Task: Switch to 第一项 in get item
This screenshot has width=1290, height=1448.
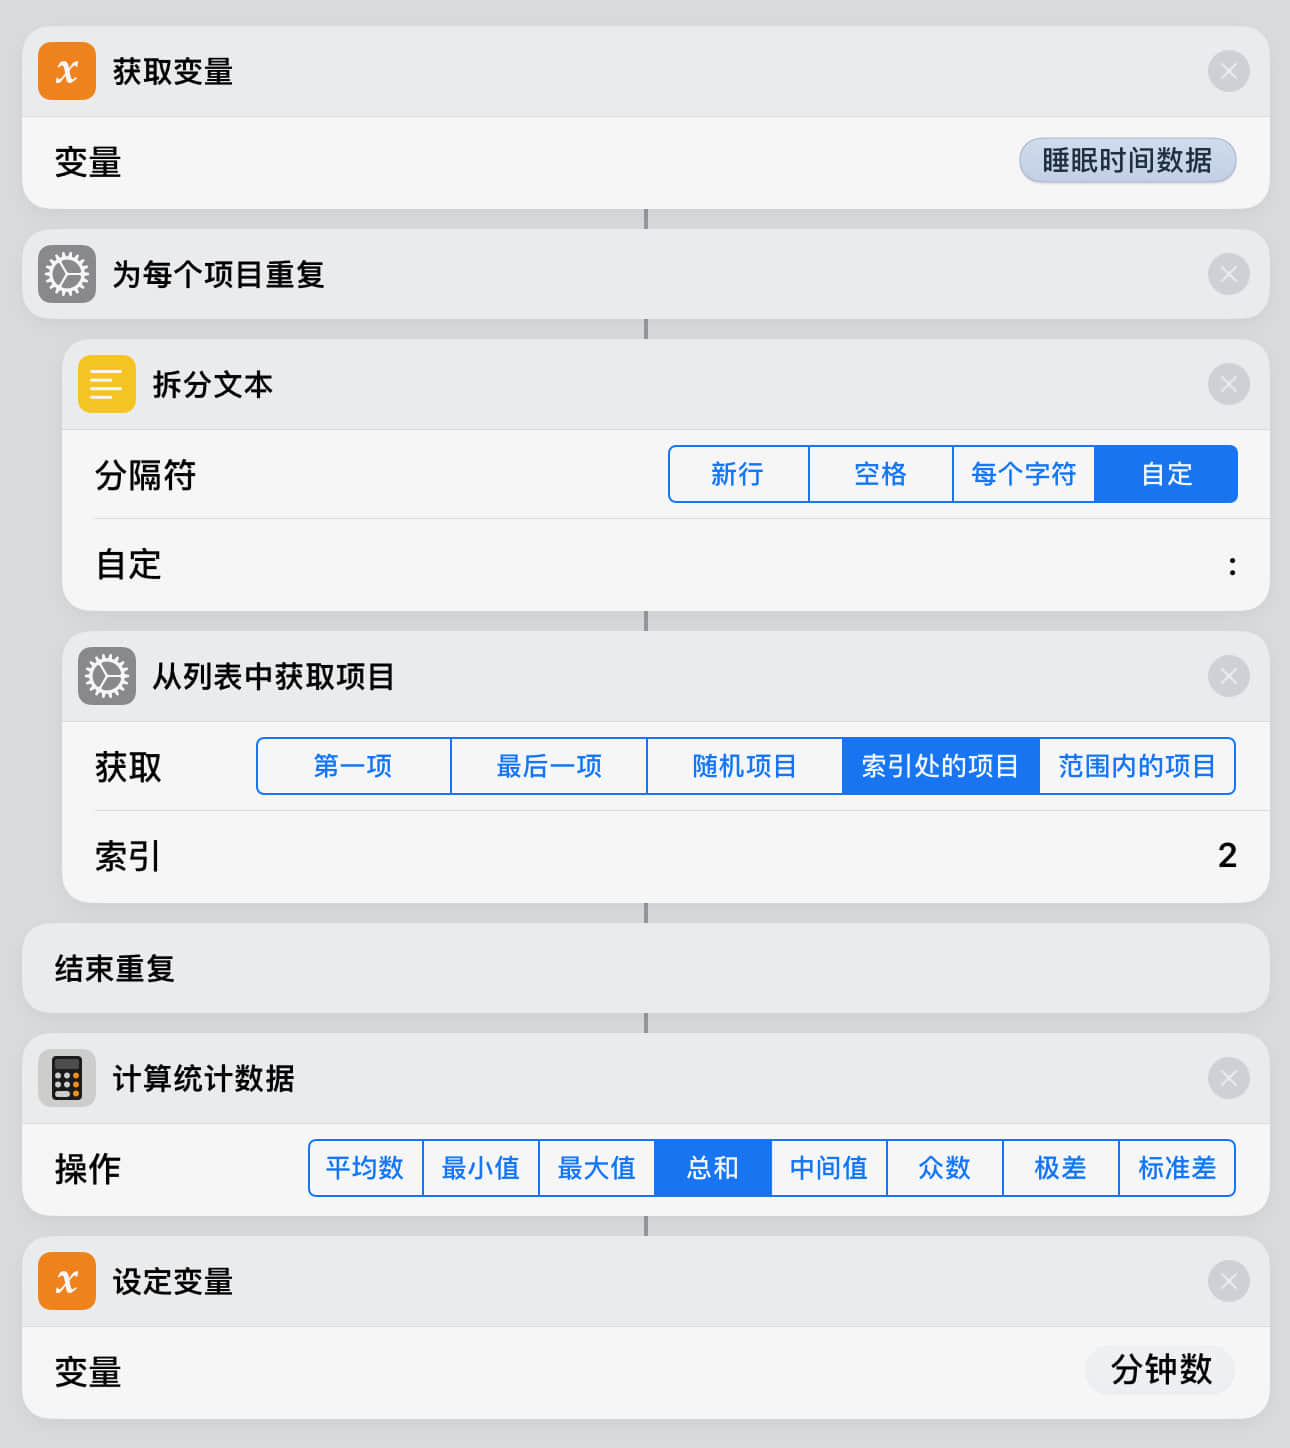Action: [353, 766]
